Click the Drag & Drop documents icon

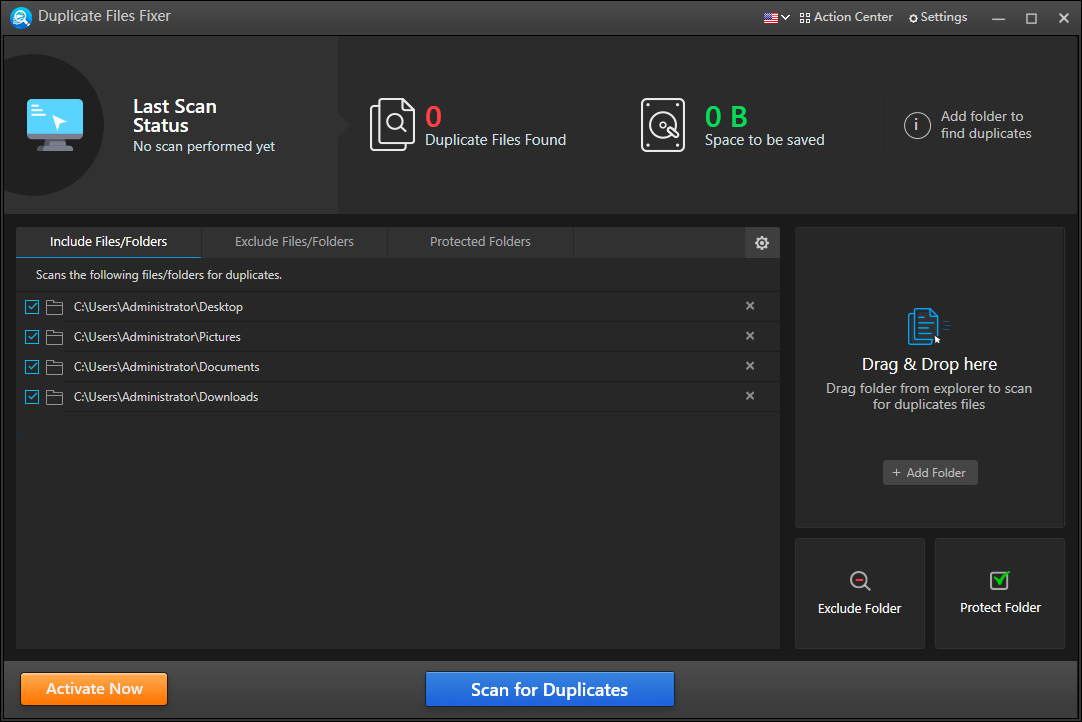coord(926,325)
